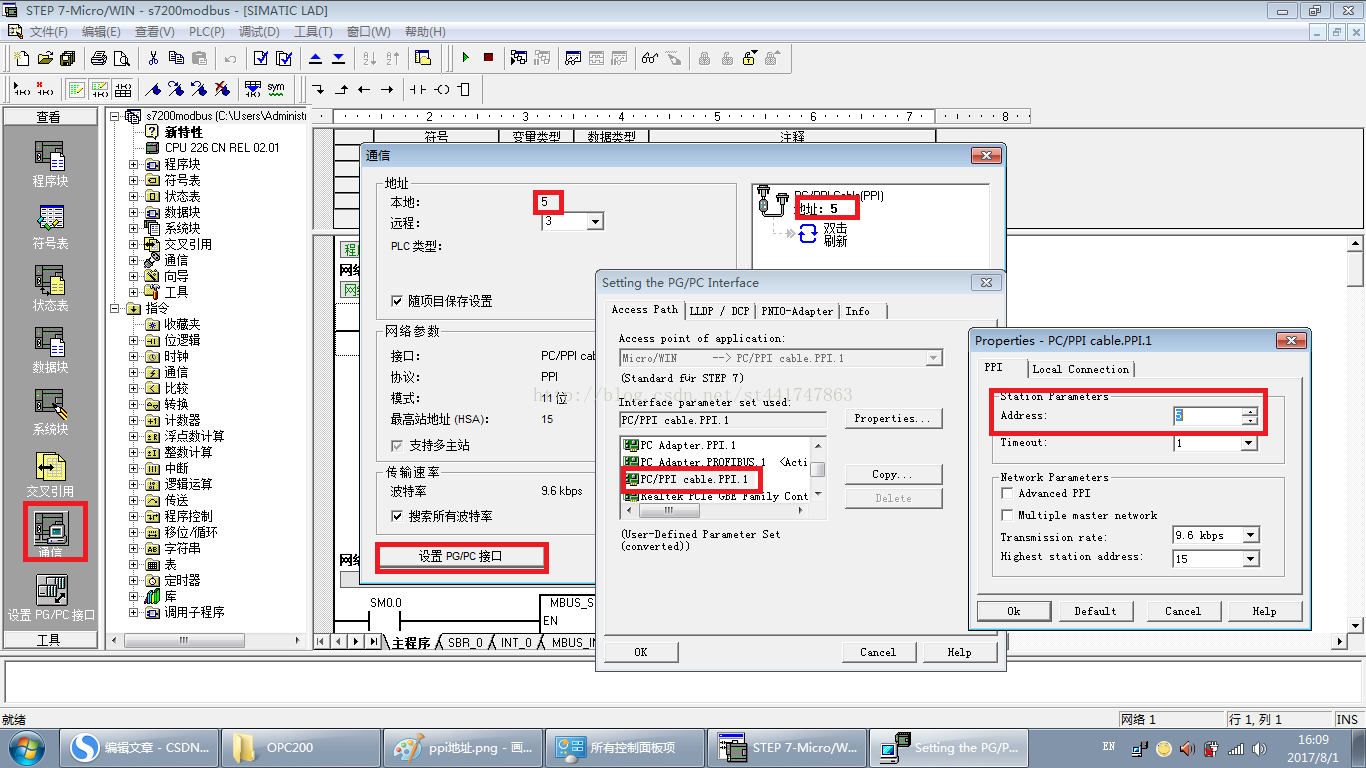Viewport: 1366px width, 768px height.
Task: Click OK in Setting the PG/PC Interface
Action: click(x=640, y=652)
